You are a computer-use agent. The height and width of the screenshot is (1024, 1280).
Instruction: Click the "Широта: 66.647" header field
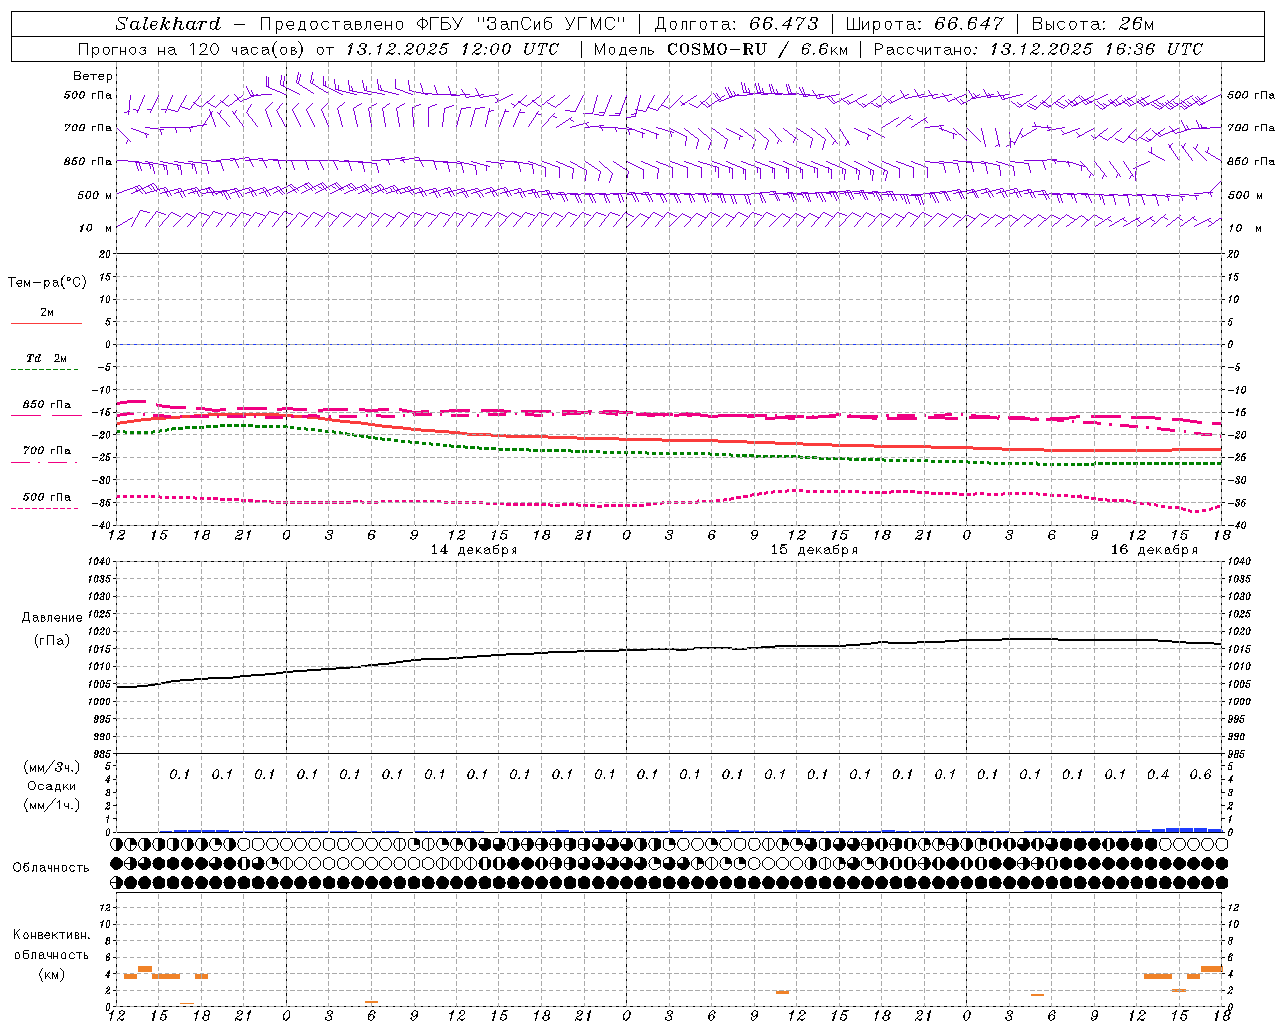point(924,24)
